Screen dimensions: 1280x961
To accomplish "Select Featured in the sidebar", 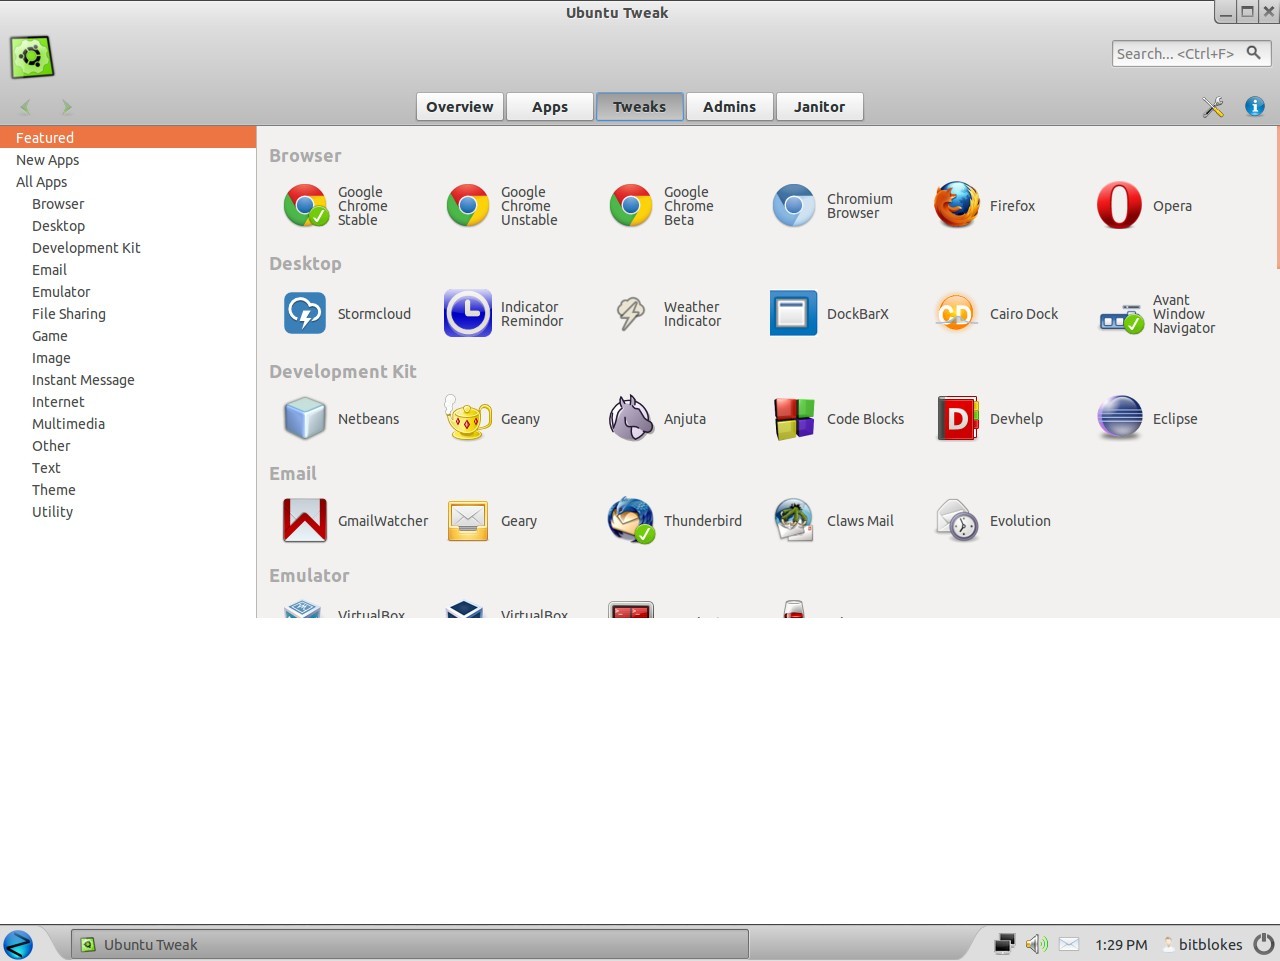I will click(x=128, y=138).
